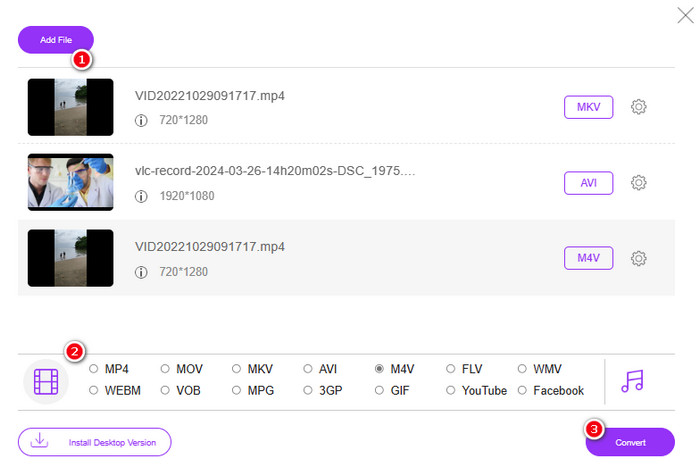
Task: Click the Add File button
Action: [55, 39]
